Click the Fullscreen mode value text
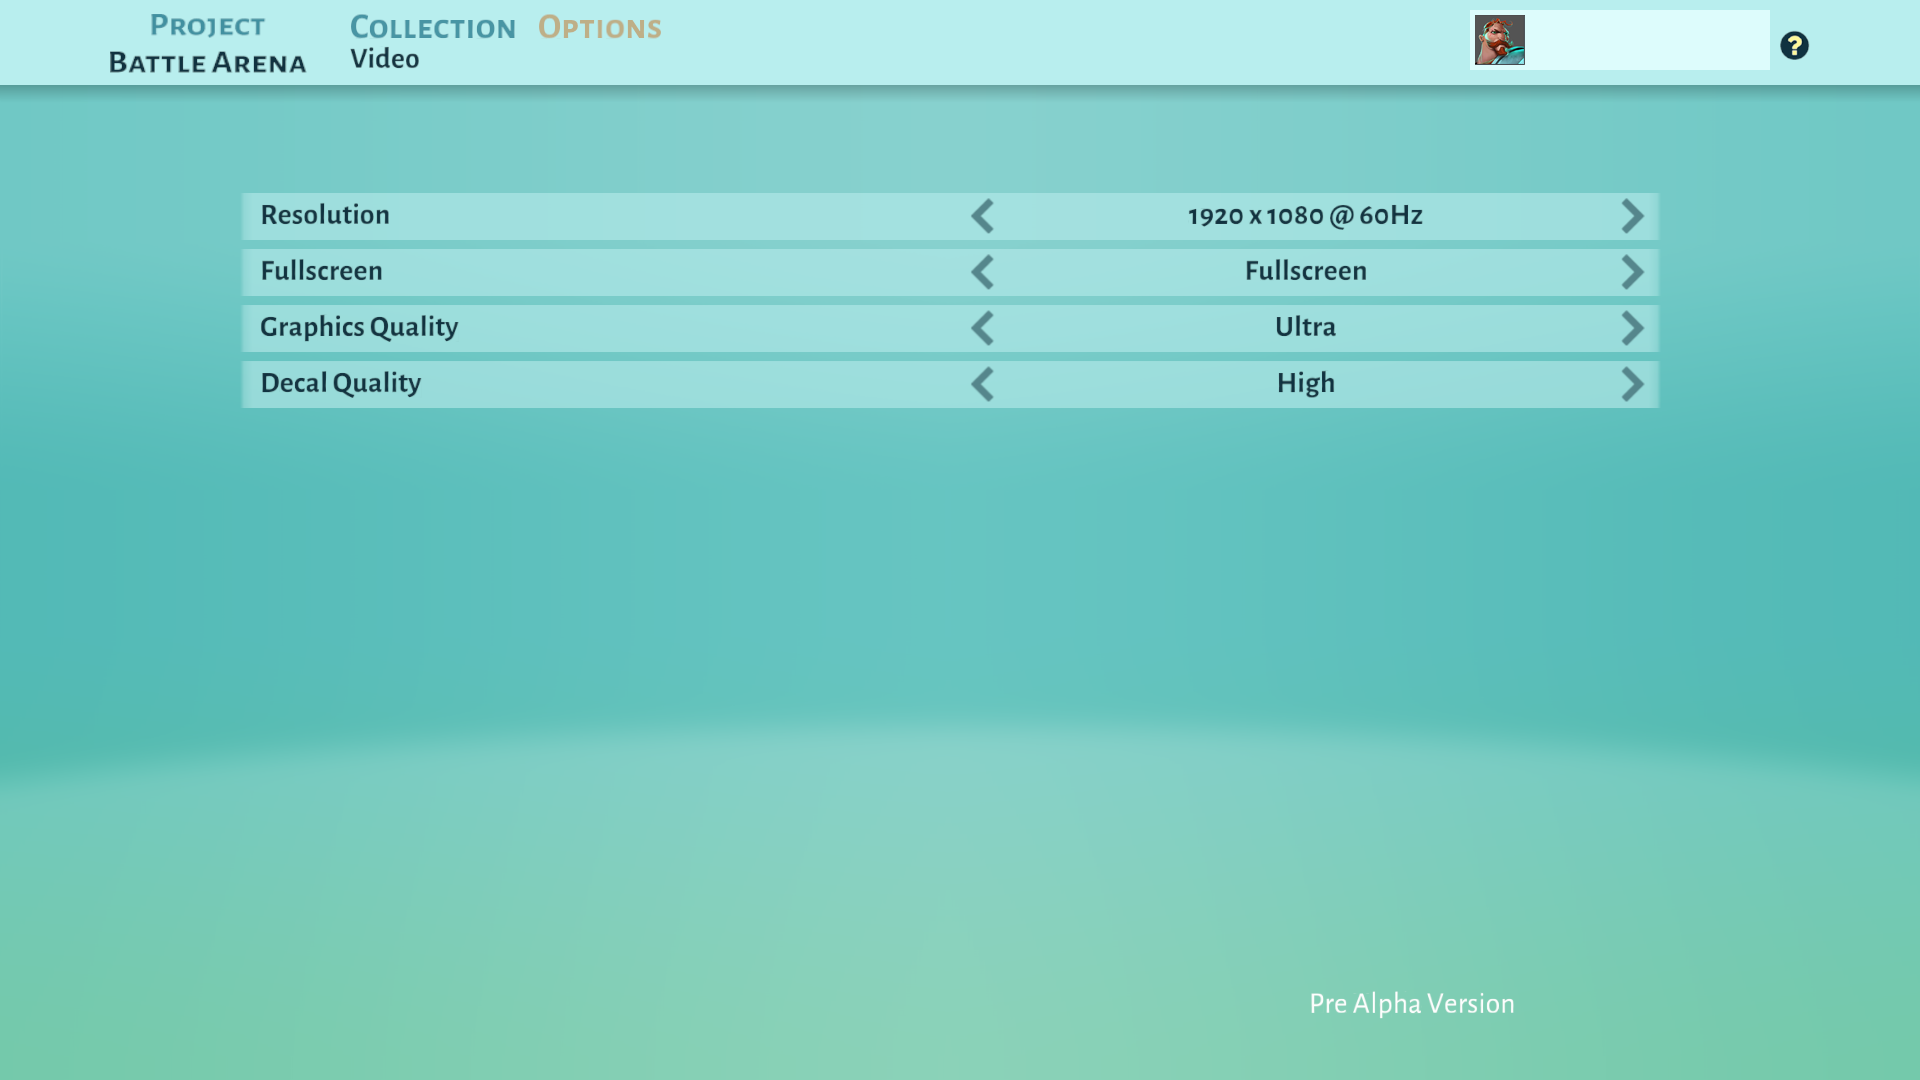This screenshot has height=1080, width=1920. pos(1305,271)
